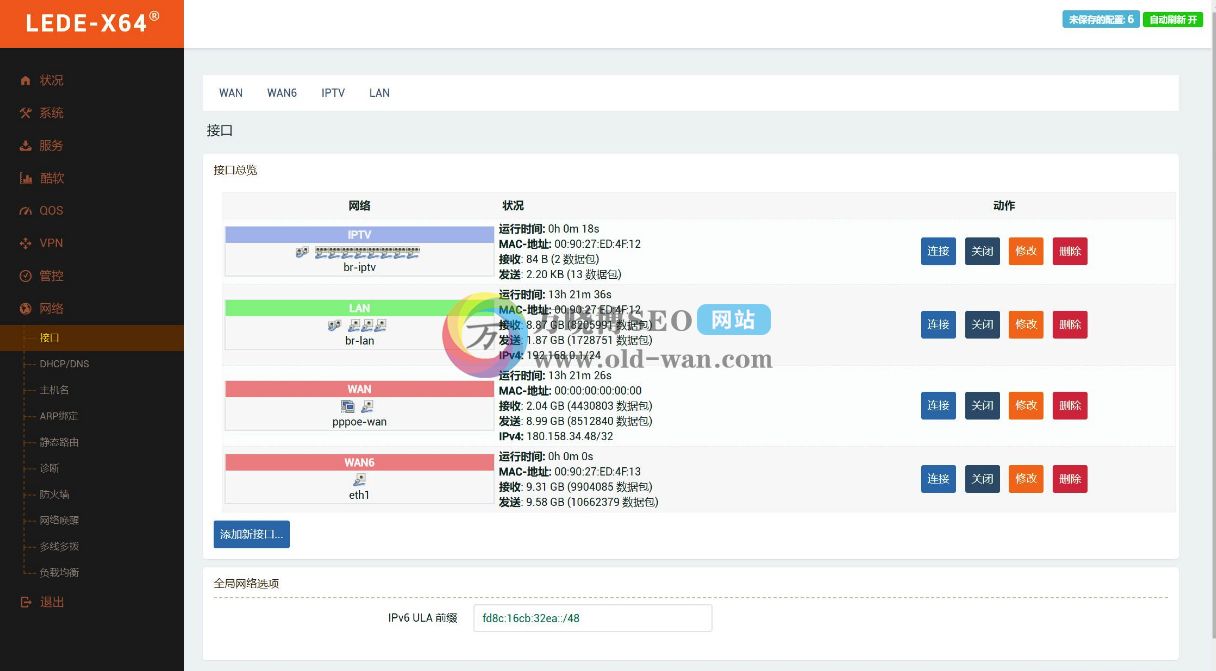This screenshot has width=1216, height=671.
Task: Click the logout icon beside 退出
Action: pos(26,602)
